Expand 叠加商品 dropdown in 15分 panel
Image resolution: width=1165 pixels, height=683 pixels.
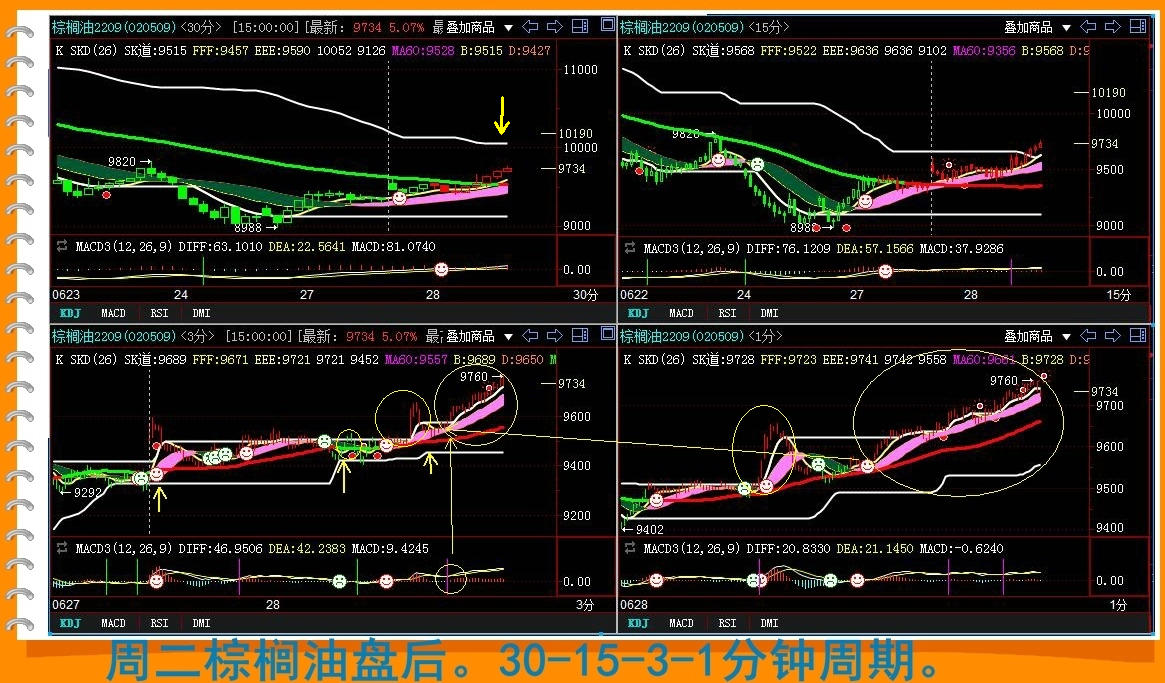1066,28
